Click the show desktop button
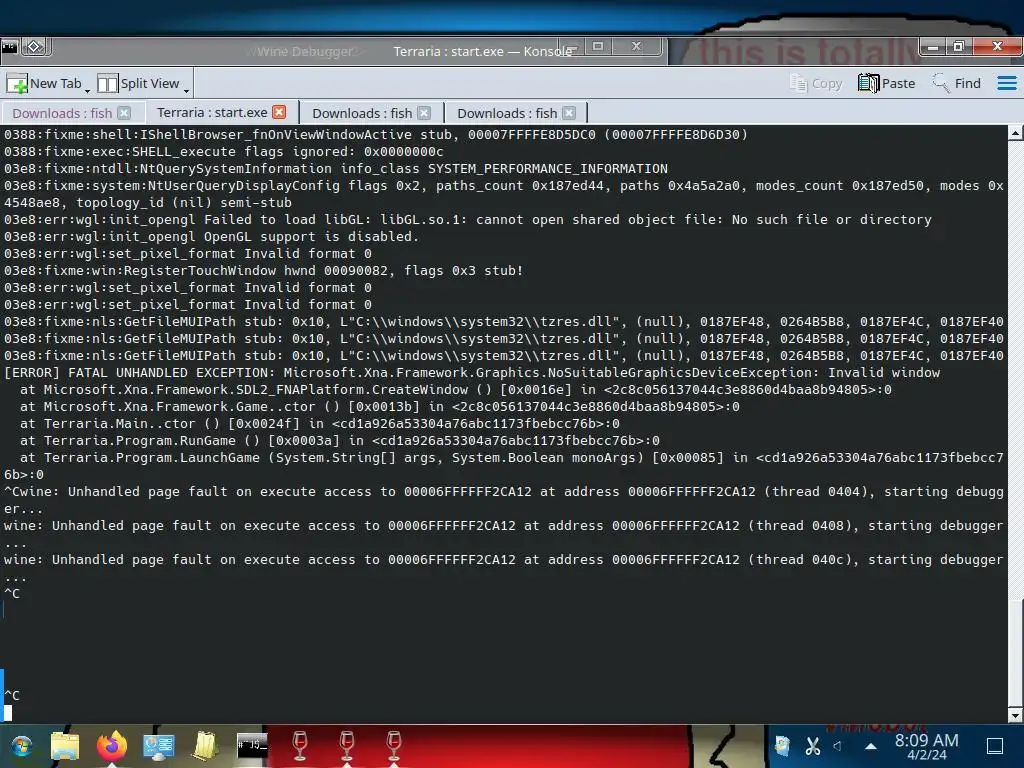 [995, 745]
